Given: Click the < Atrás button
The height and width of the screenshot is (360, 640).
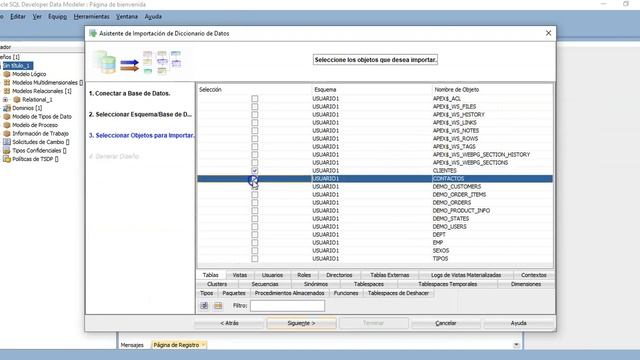Looking at the screenshot, I should (x=229, y=323).
